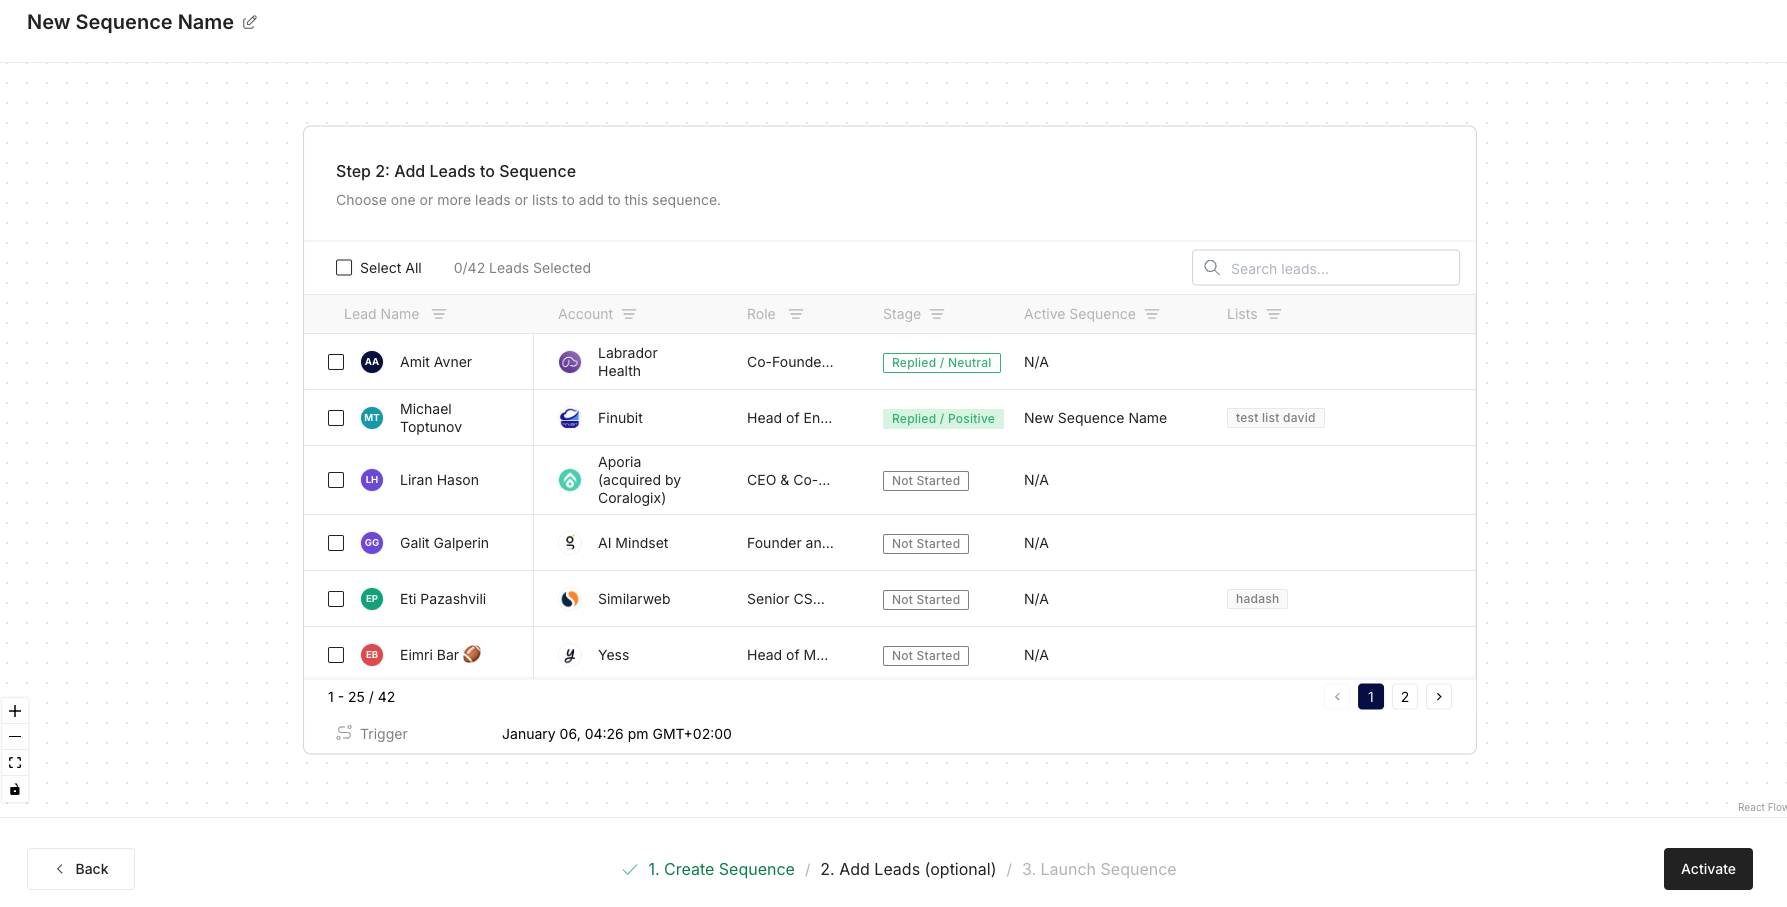Click the Founder an... role cell
This screenshot has width=1787, height=907.
790,543
